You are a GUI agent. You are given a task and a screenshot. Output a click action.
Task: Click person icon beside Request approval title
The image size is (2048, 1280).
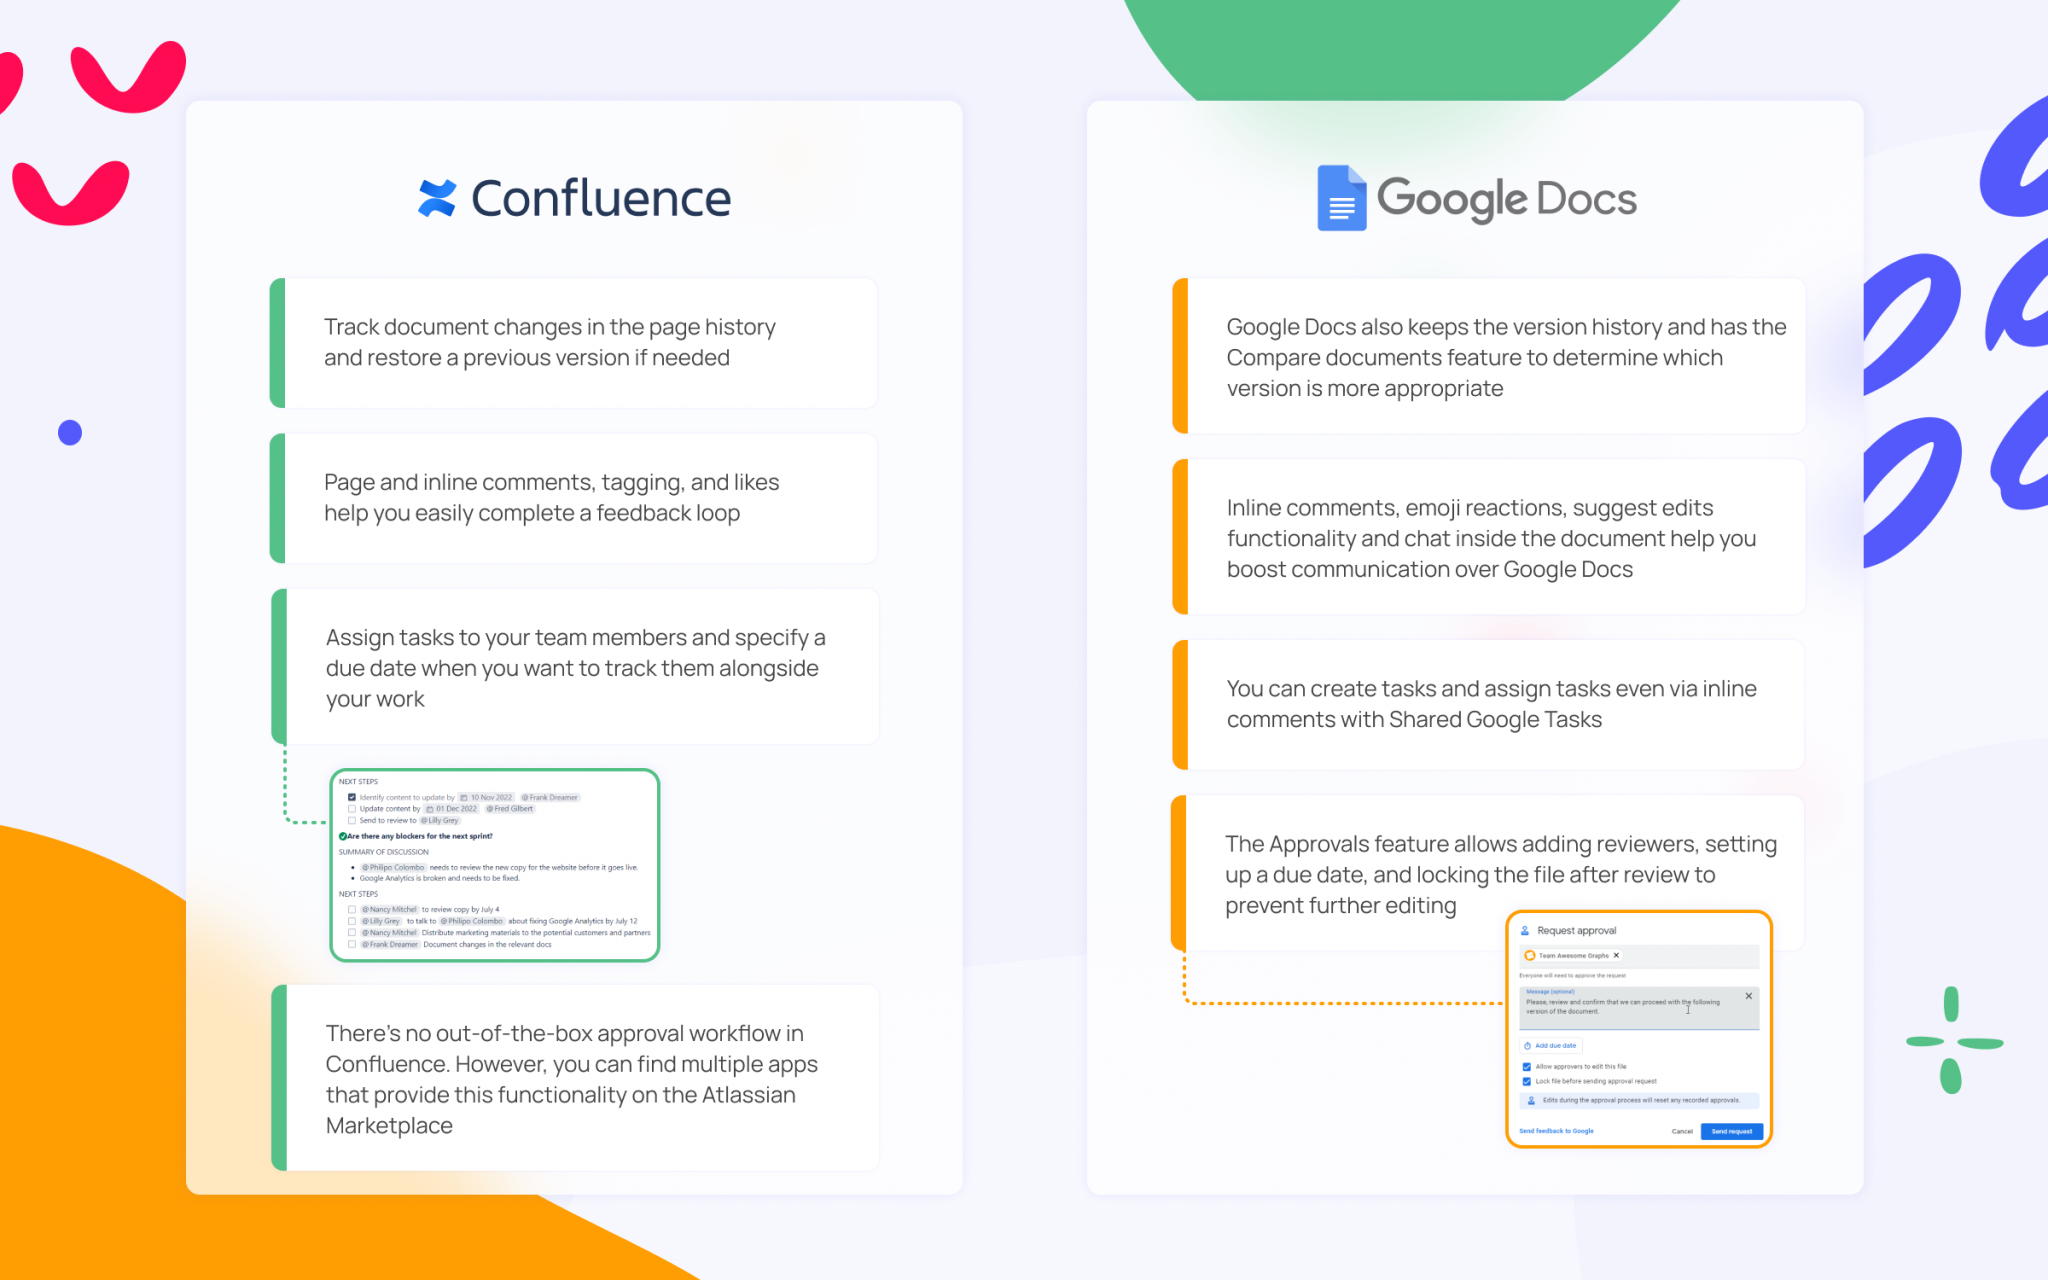[1525, 931]
